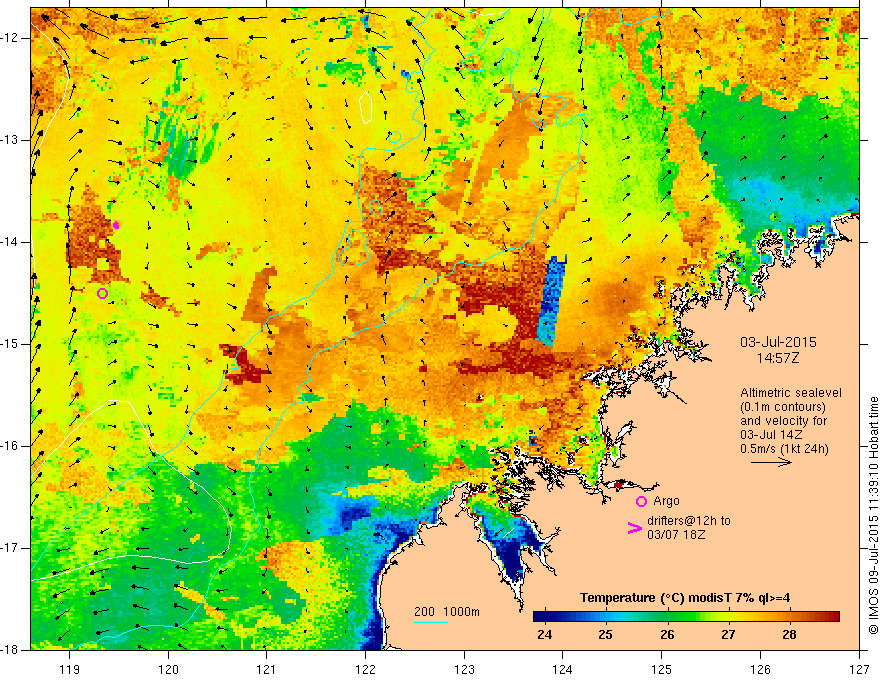880x680 pixels.
Task: Click the magenta Argo circle in the legend
Action: [641, 501]
